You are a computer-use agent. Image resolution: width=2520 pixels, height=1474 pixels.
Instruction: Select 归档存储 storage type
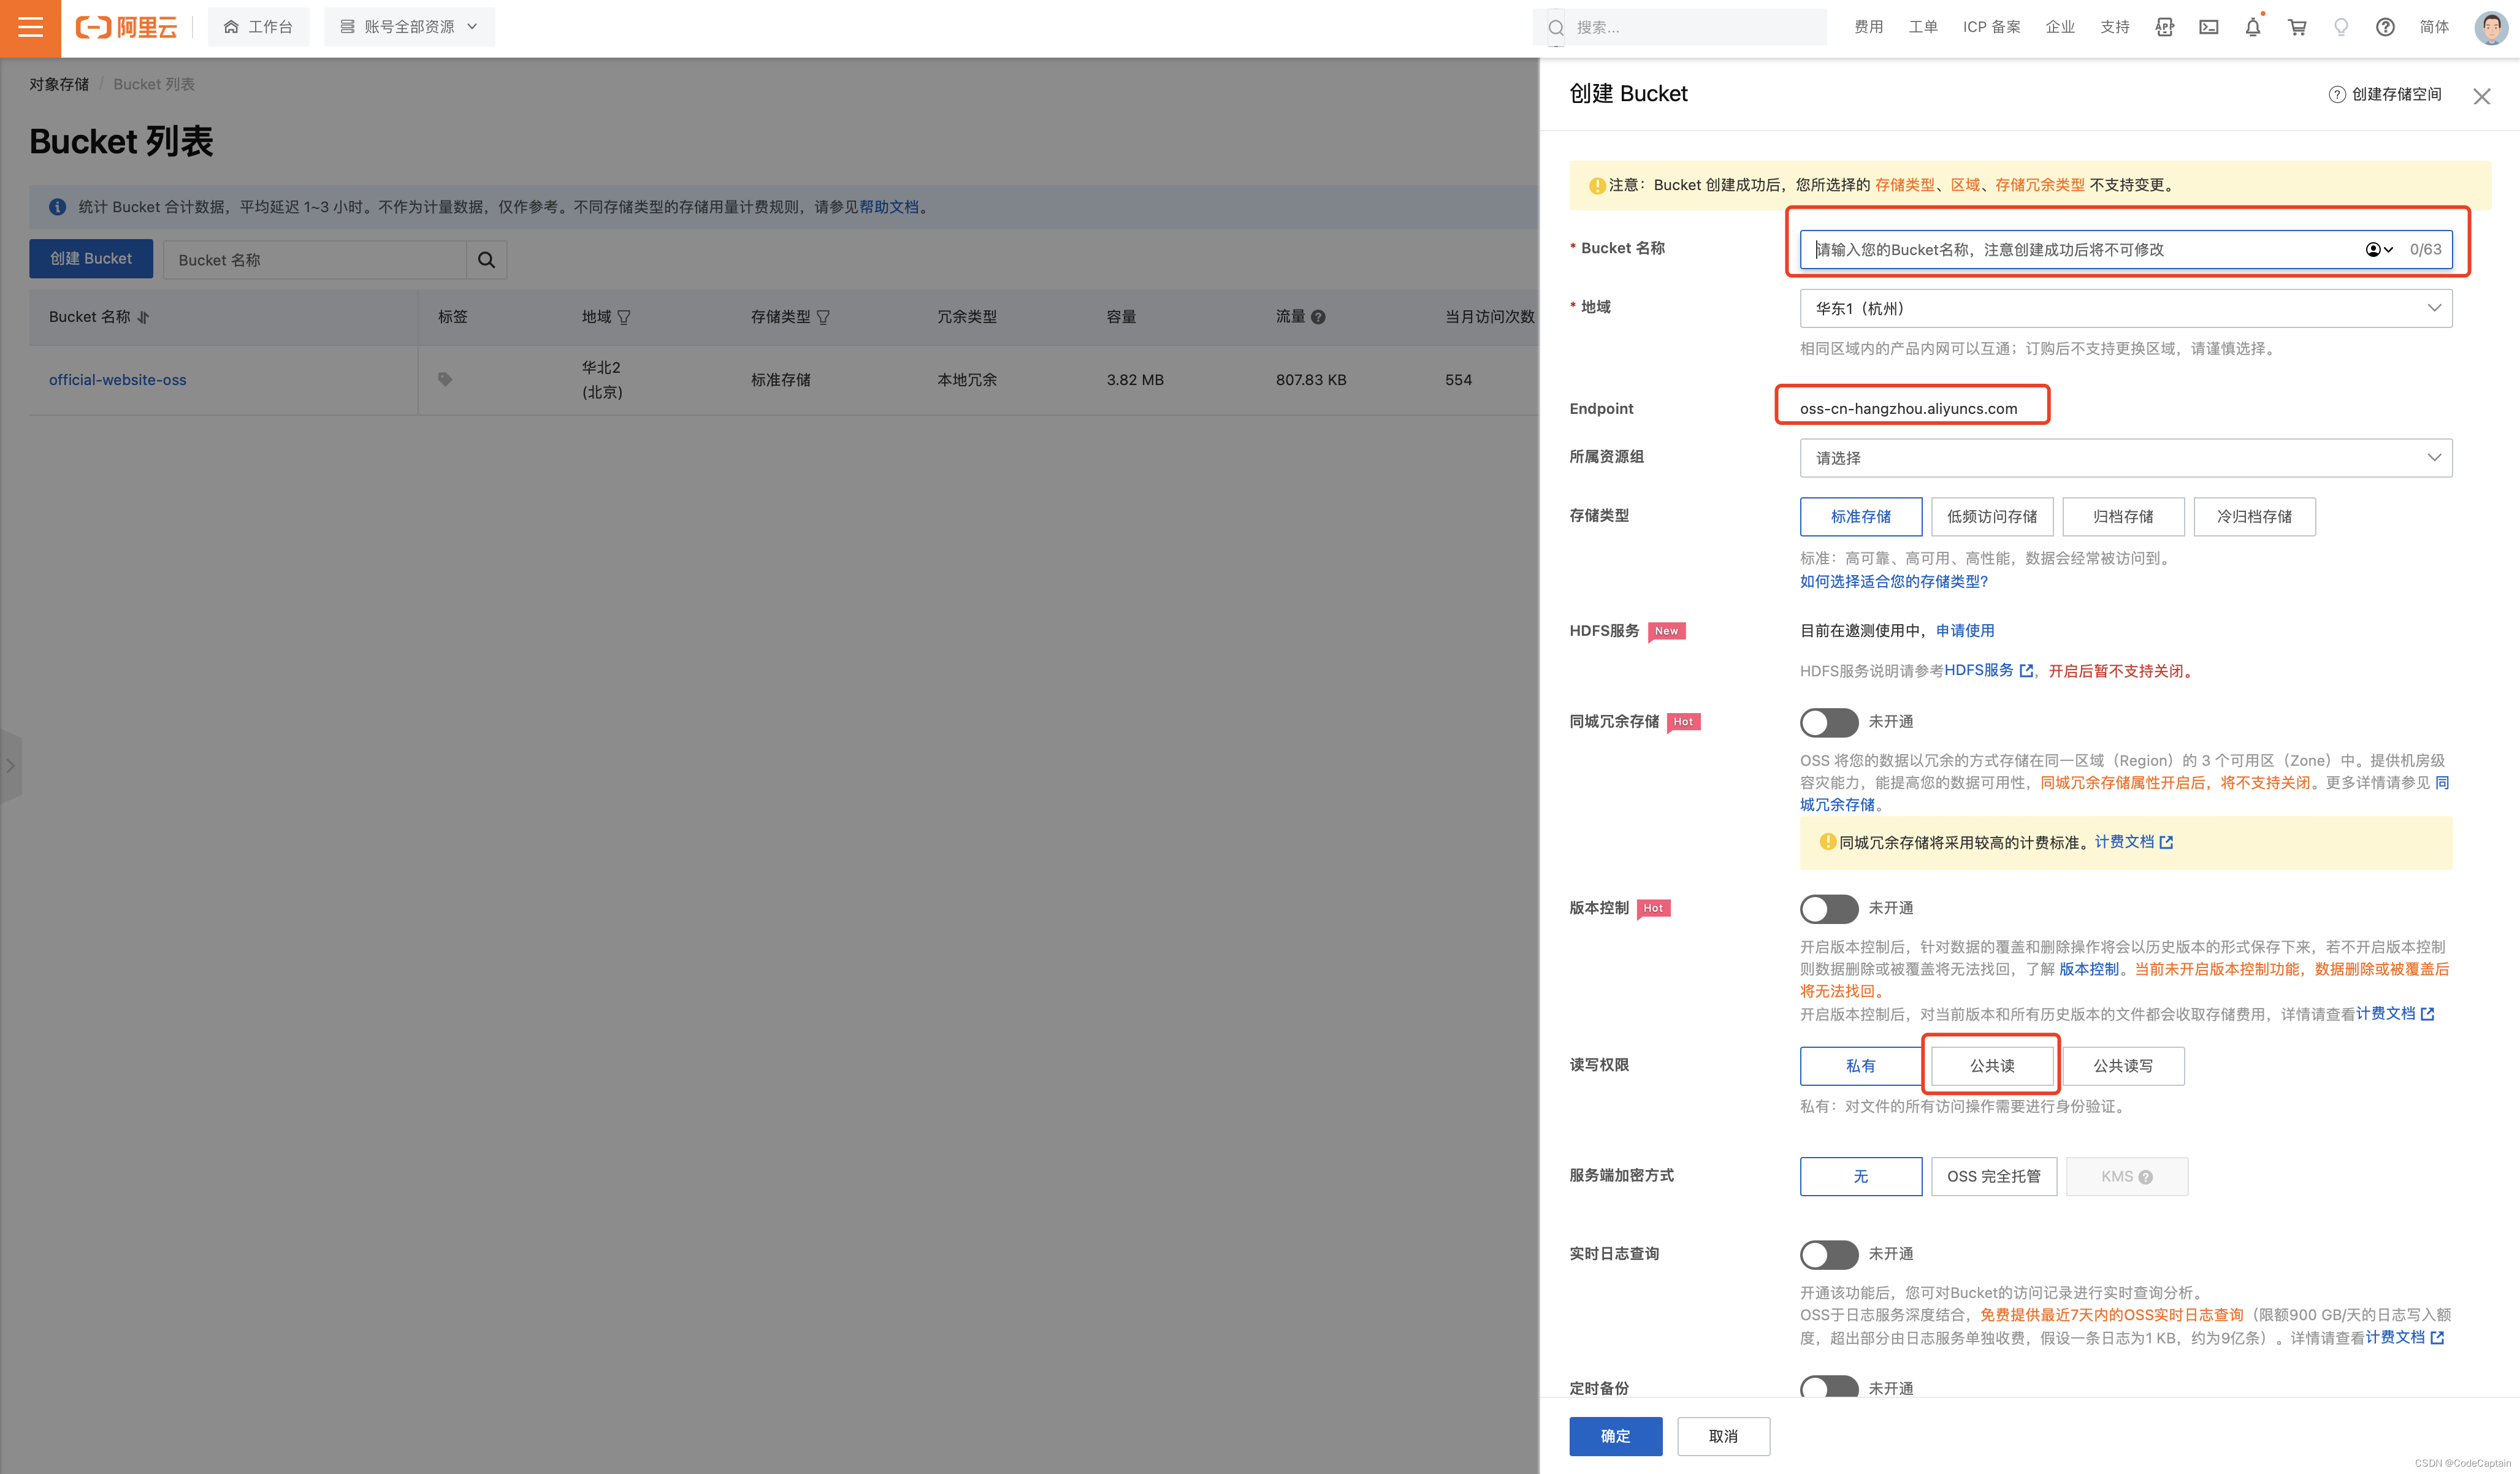point(2123,516)
